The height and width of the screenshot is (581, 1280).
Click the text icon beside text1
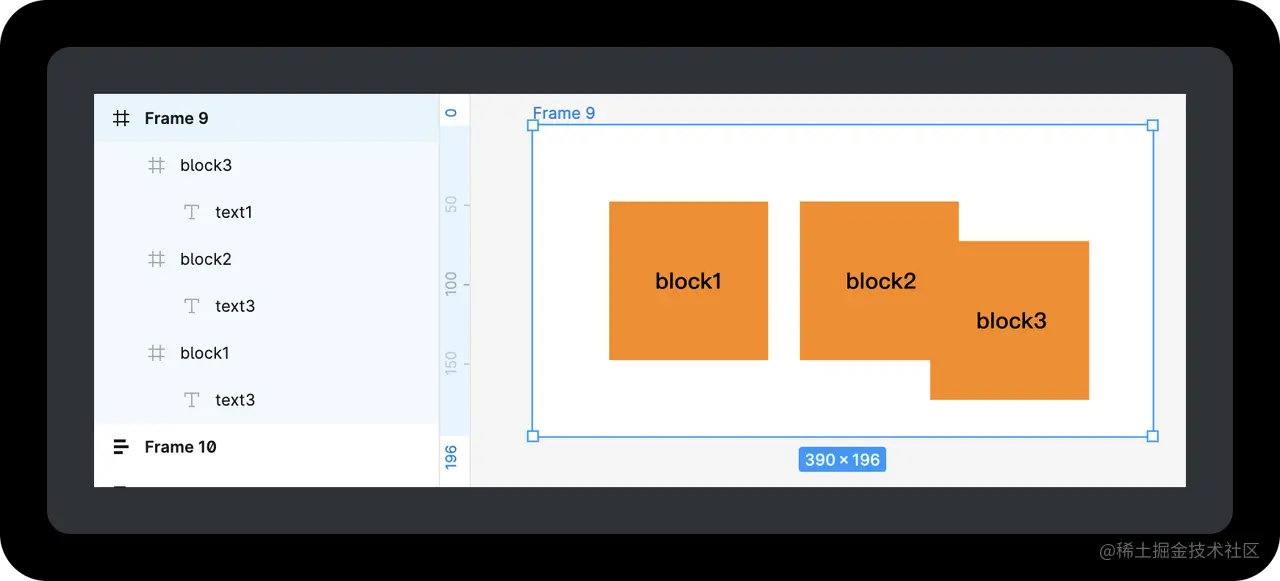(192, 212)
